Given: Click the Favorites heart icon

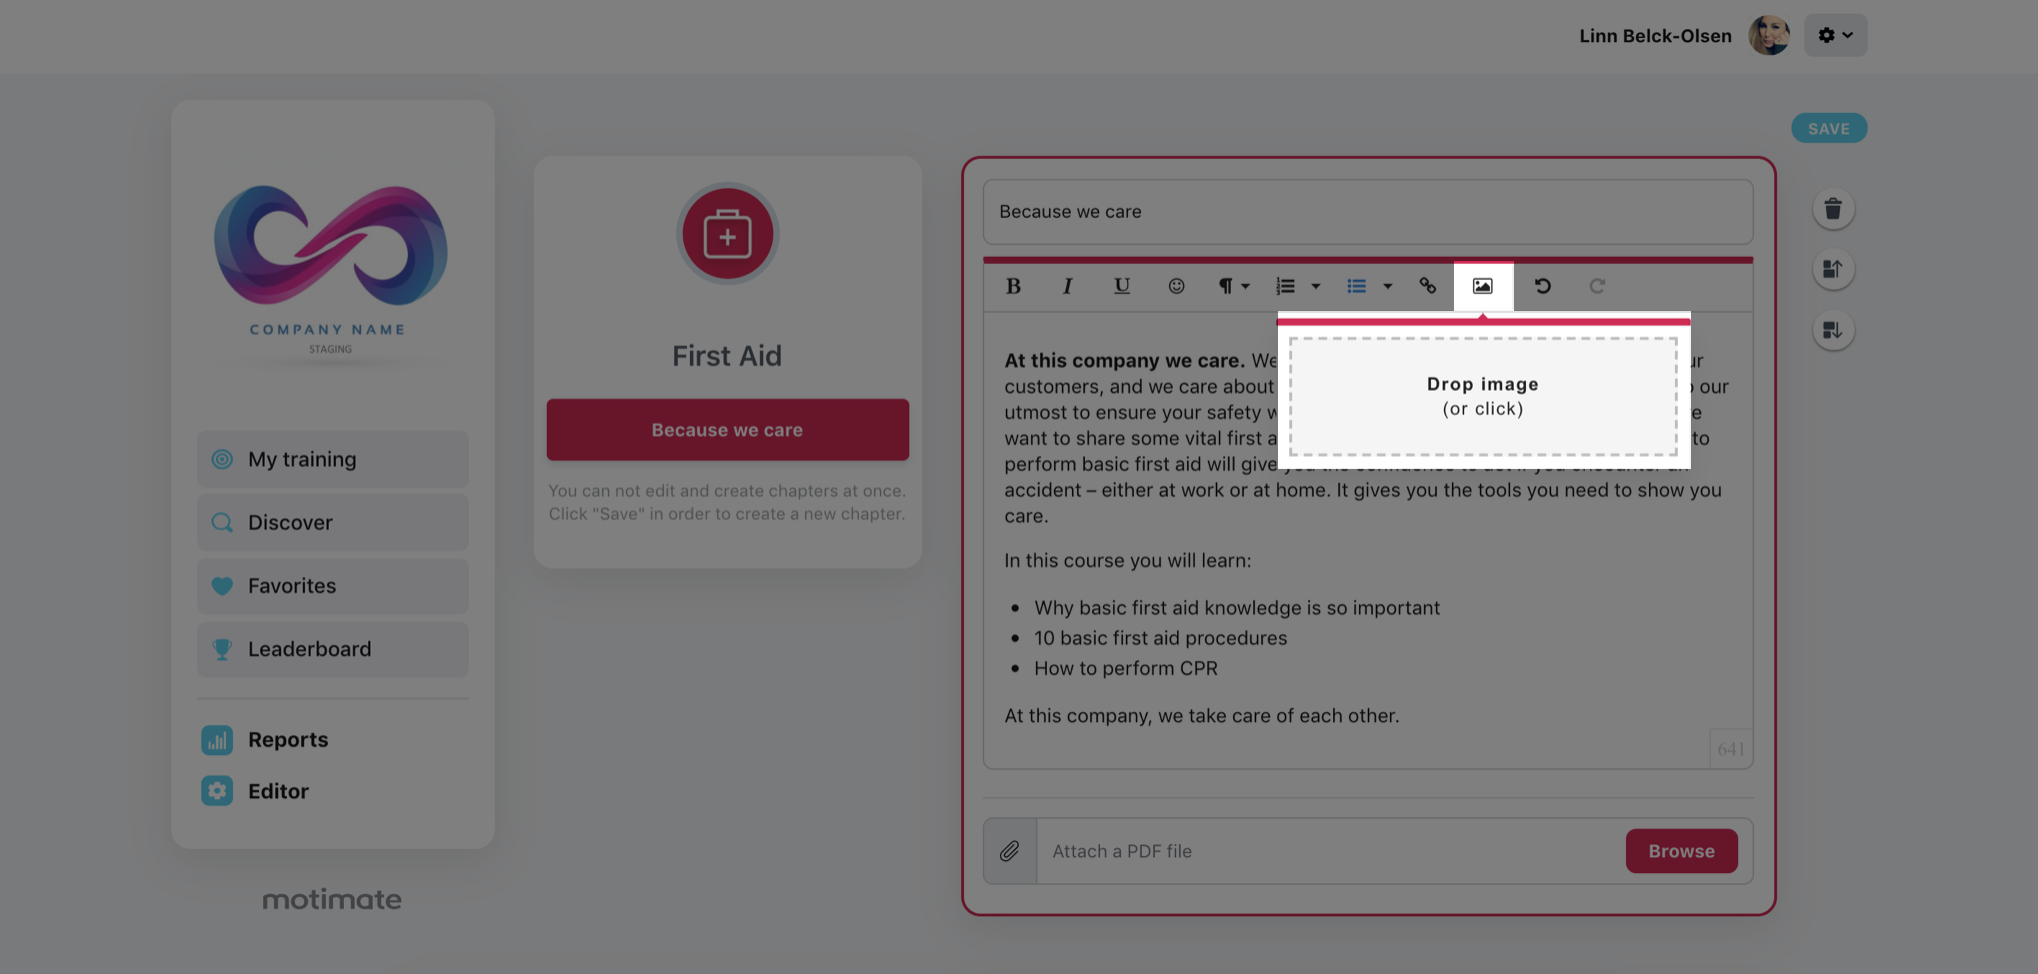Looking at the screenshot, I should [222, 586].
